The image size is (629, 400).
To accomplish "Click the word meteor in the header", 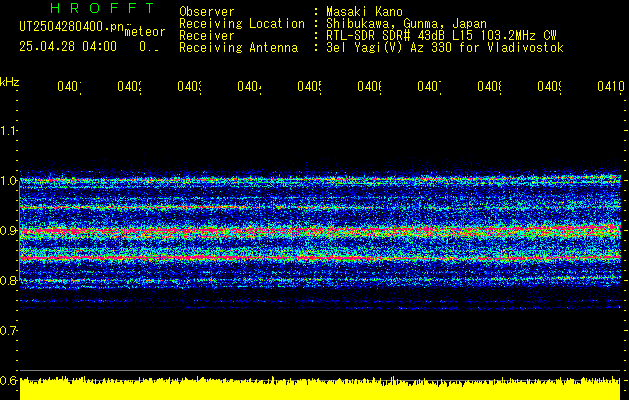I will coord(145,32).
